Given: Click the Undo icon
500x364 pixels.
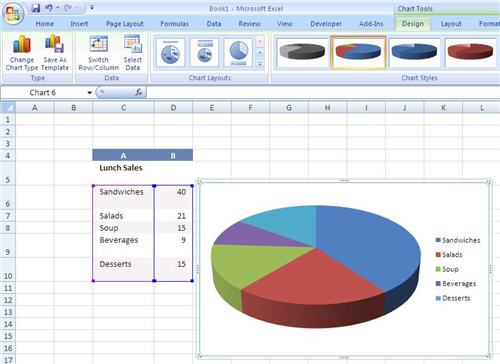Looking at the screenshot, I should point(49,8).
